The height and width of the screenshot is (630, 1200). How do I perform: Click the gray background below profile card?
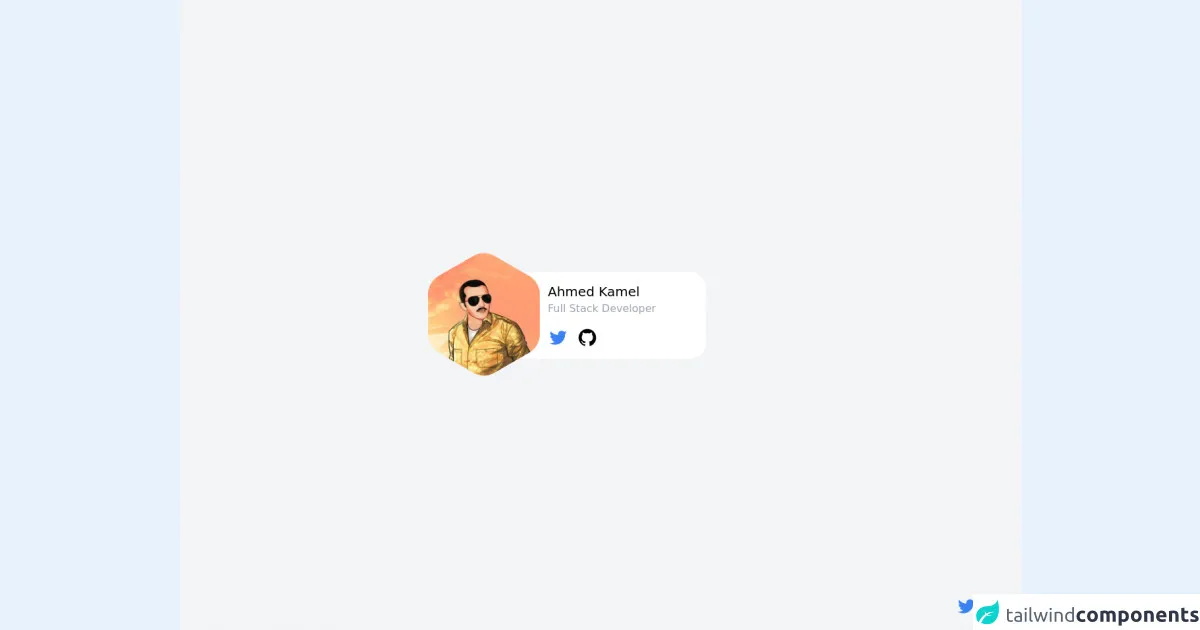click(x=600, y=490)
